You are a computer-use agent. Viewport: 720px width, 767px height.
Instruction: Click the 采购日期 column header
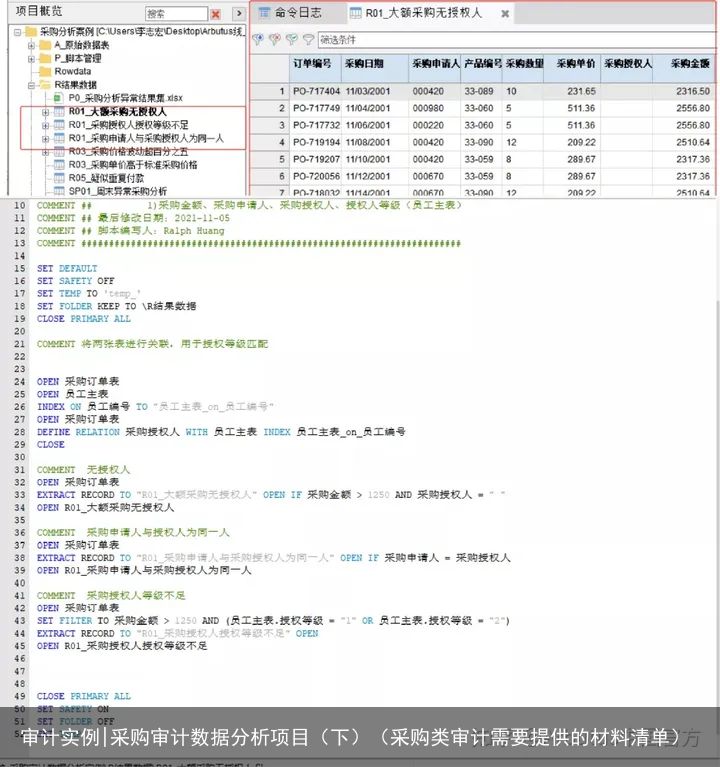tap(375, 68)
